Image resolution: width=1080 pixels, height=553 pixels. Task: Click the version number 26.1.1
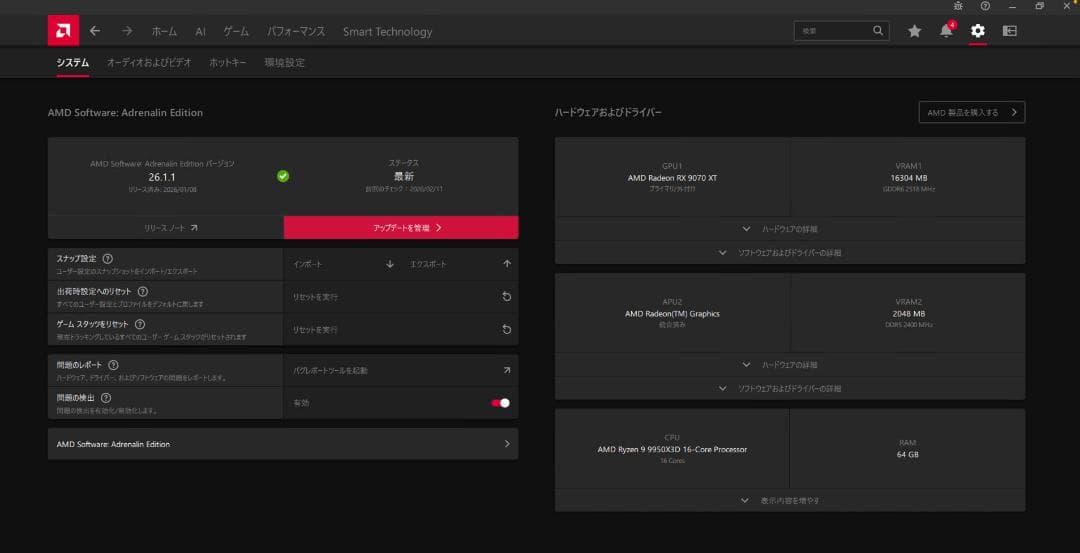click(x=162, y=177)
